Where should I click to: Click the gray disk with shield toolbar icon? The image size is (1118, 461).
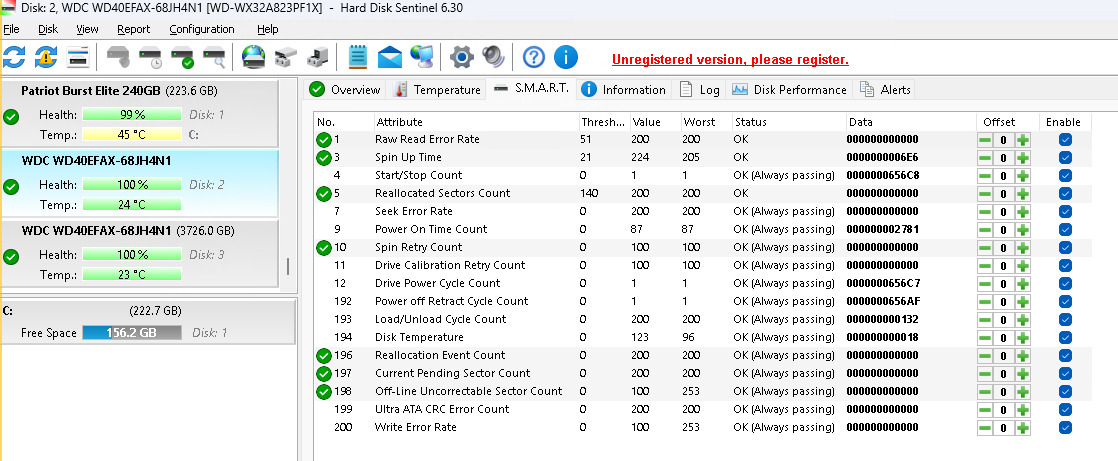119,57
